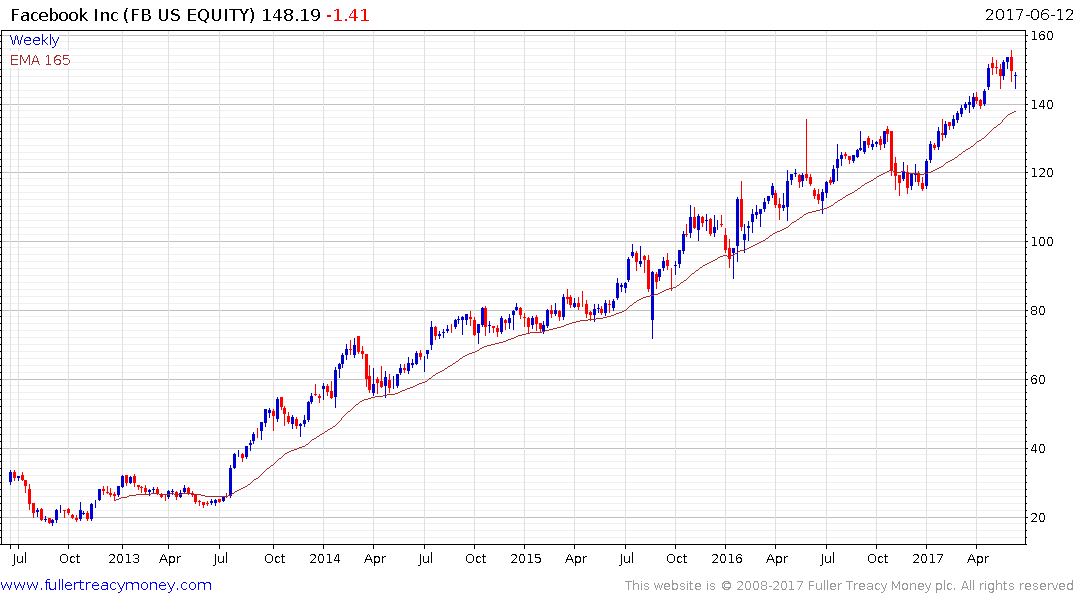The image size is (1075, 600).
Task: Click the price value 148.19
Action: (291, 15)
